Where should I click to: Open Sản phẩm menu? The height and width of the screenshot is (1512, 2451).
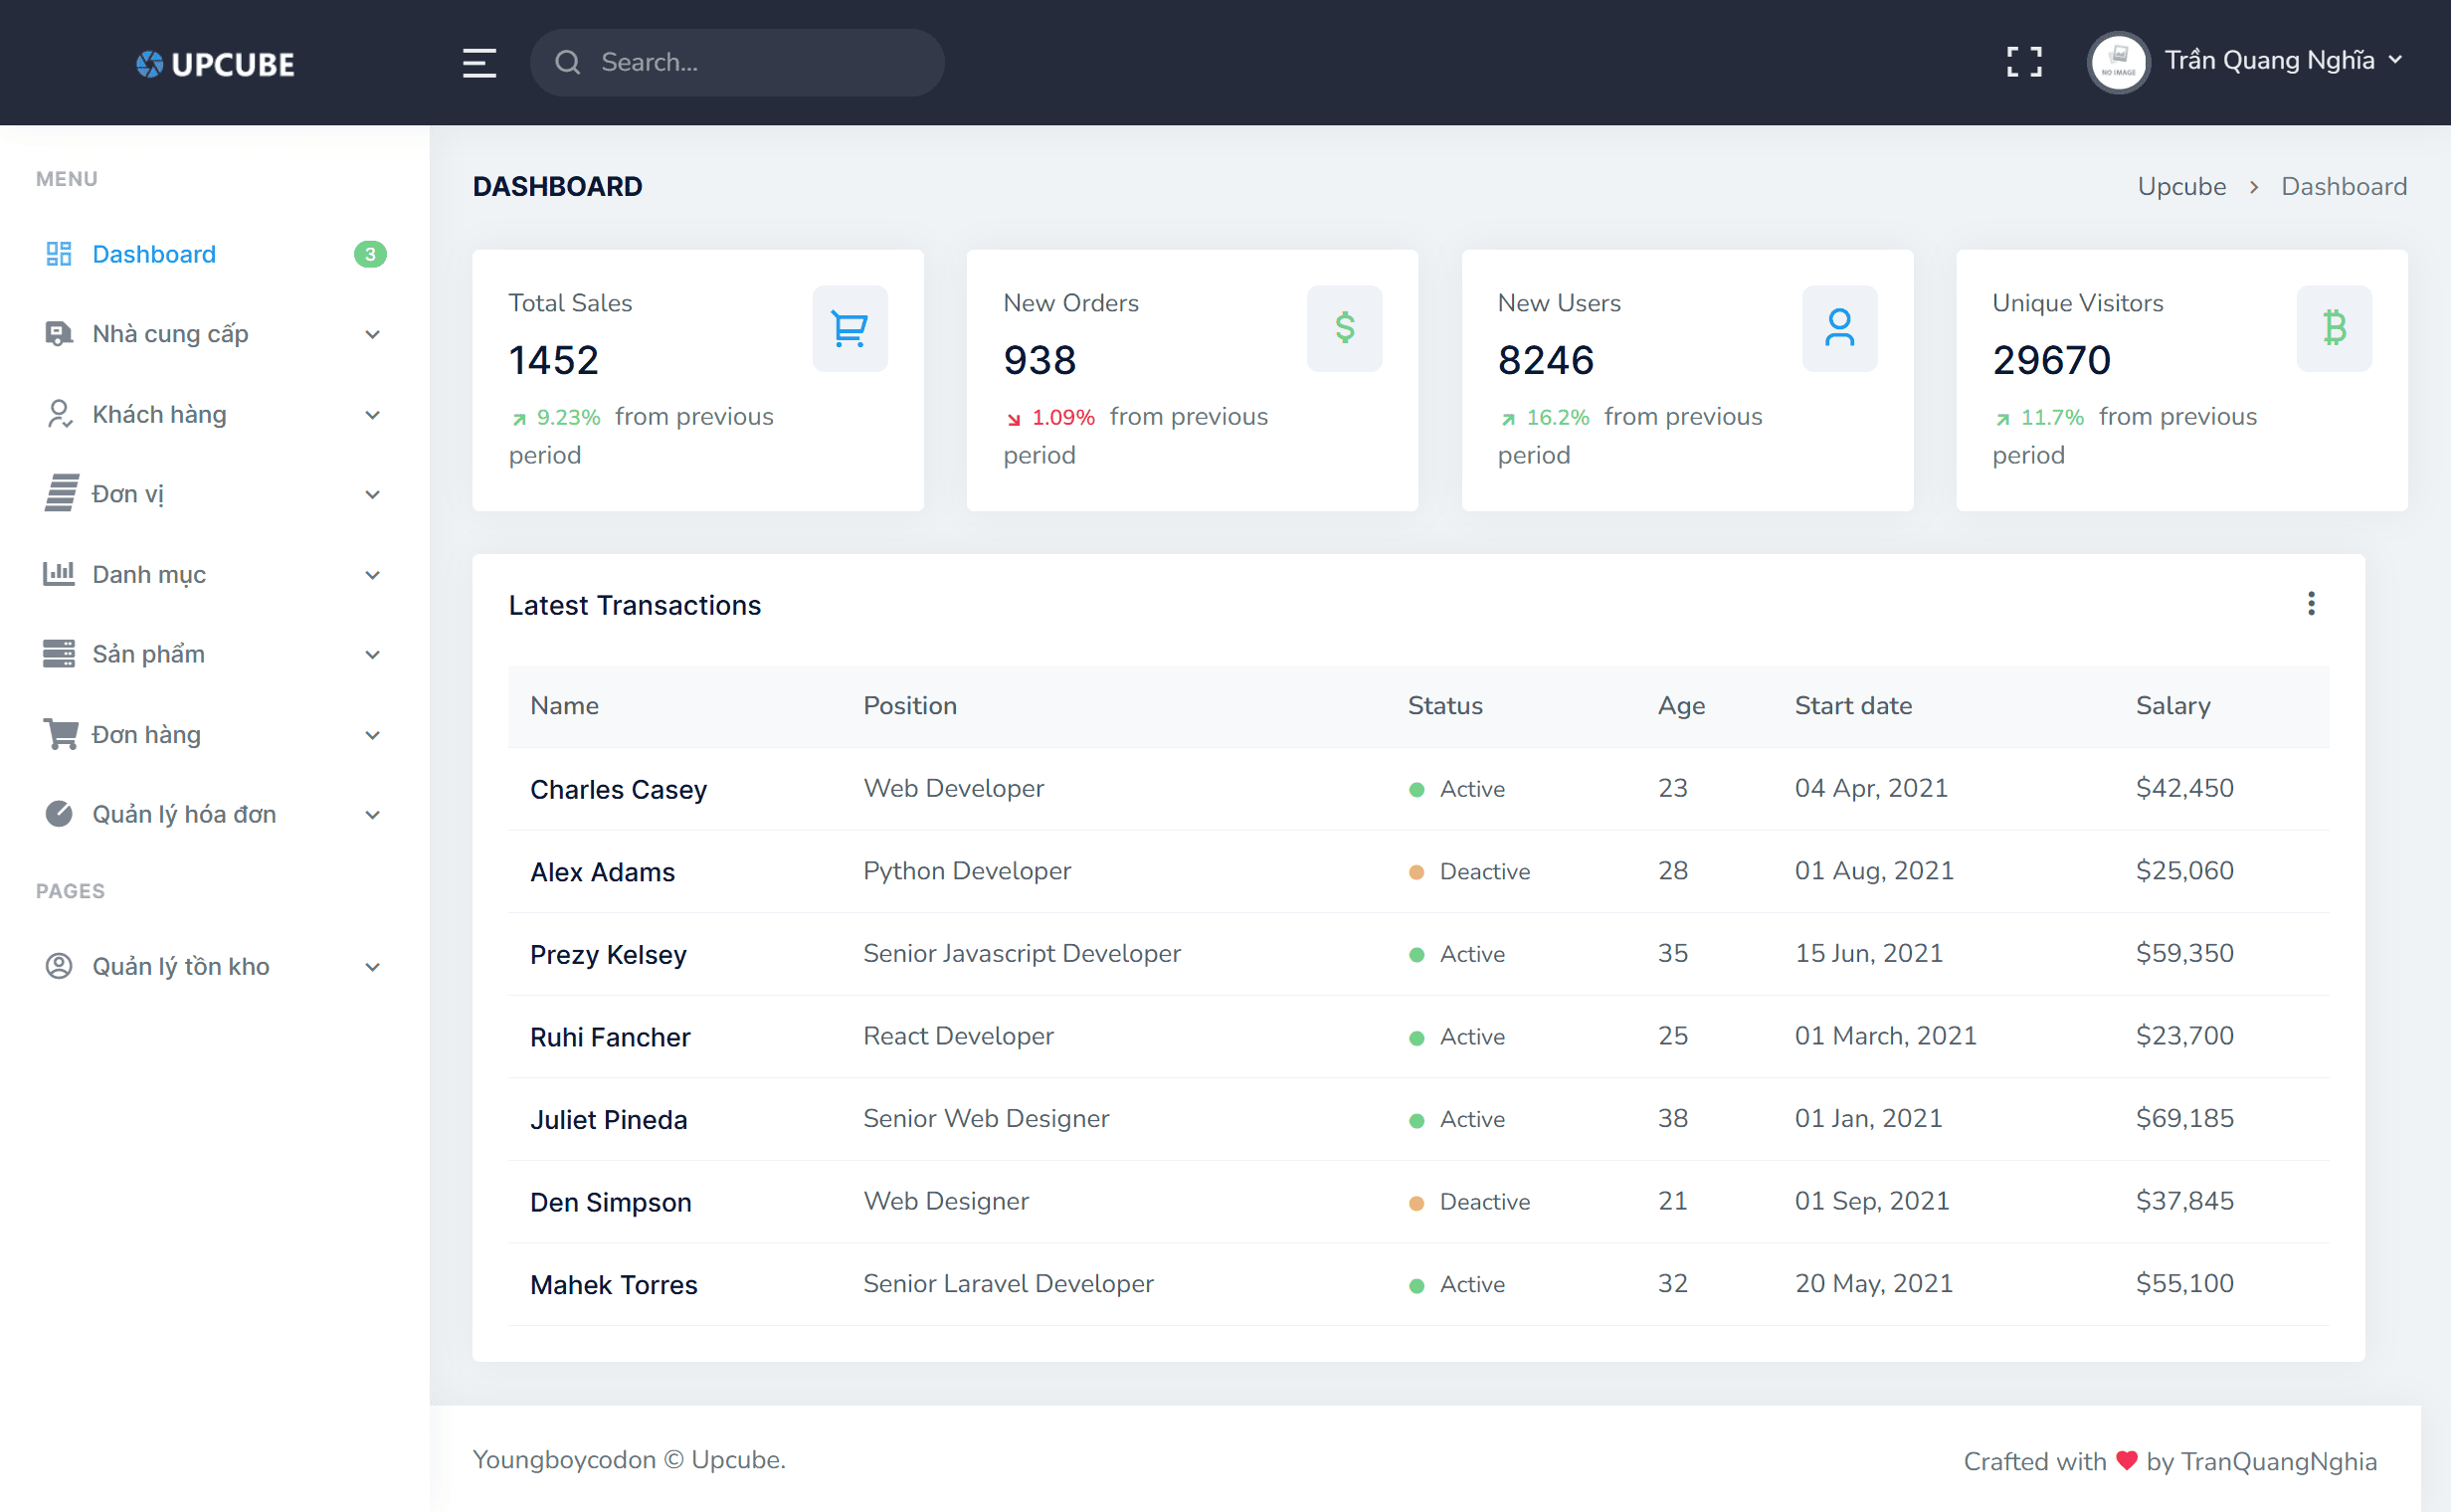[214, 654]
